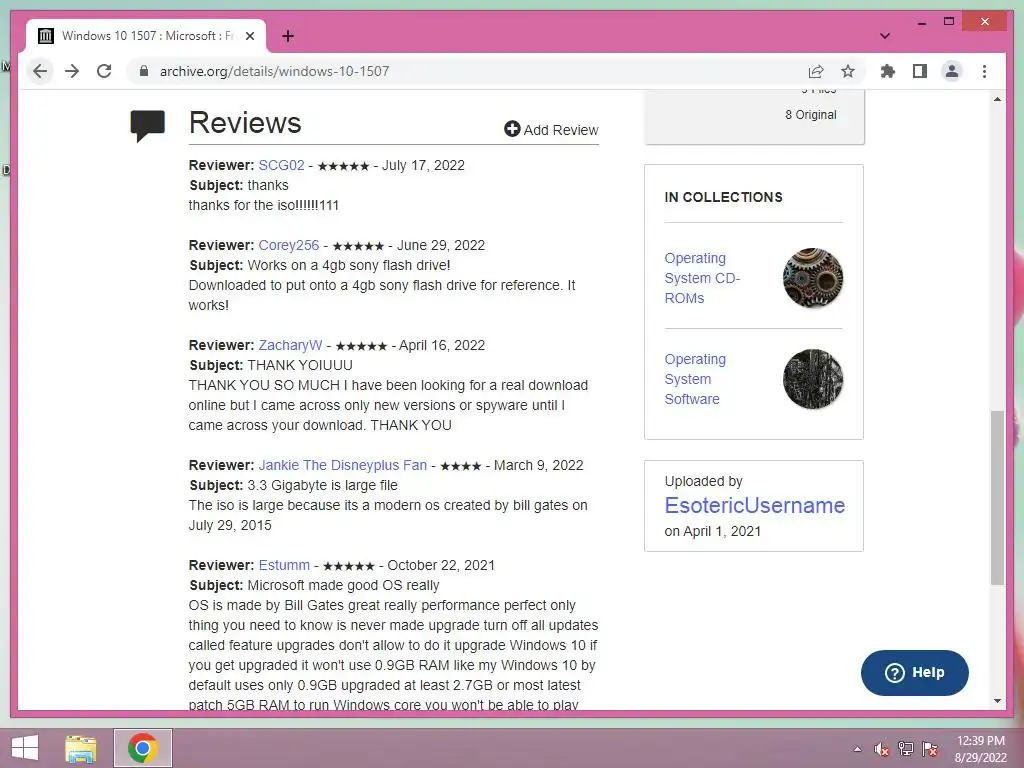Open the Action Center flag icon

930,749
